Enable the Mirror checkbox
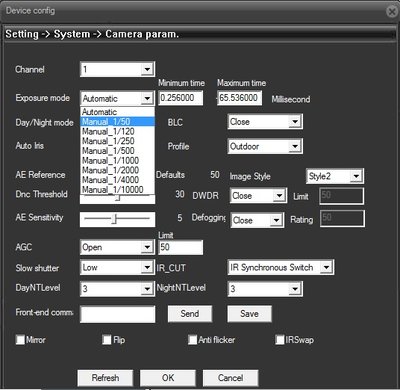The image size is (400, 390). coord(20,340)
